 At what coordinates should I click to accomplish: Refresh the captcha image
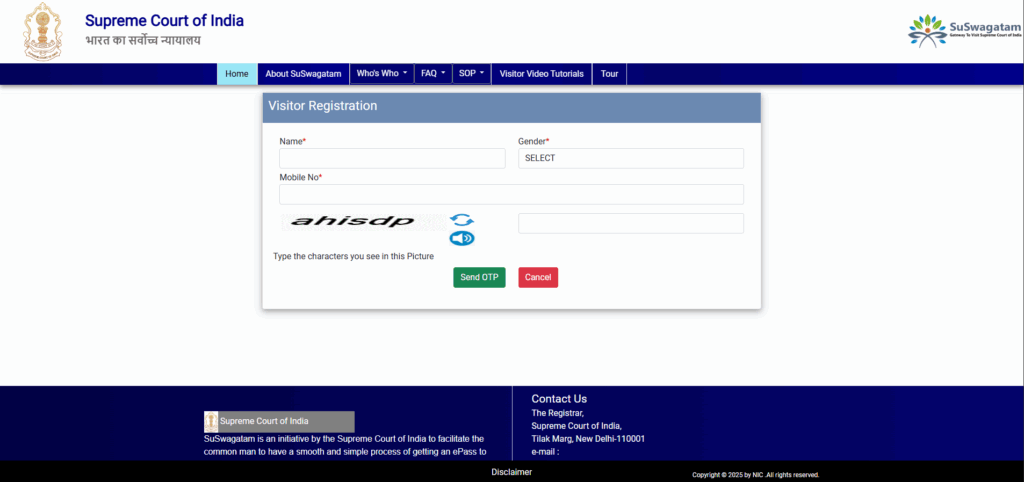tap(461, 220)
